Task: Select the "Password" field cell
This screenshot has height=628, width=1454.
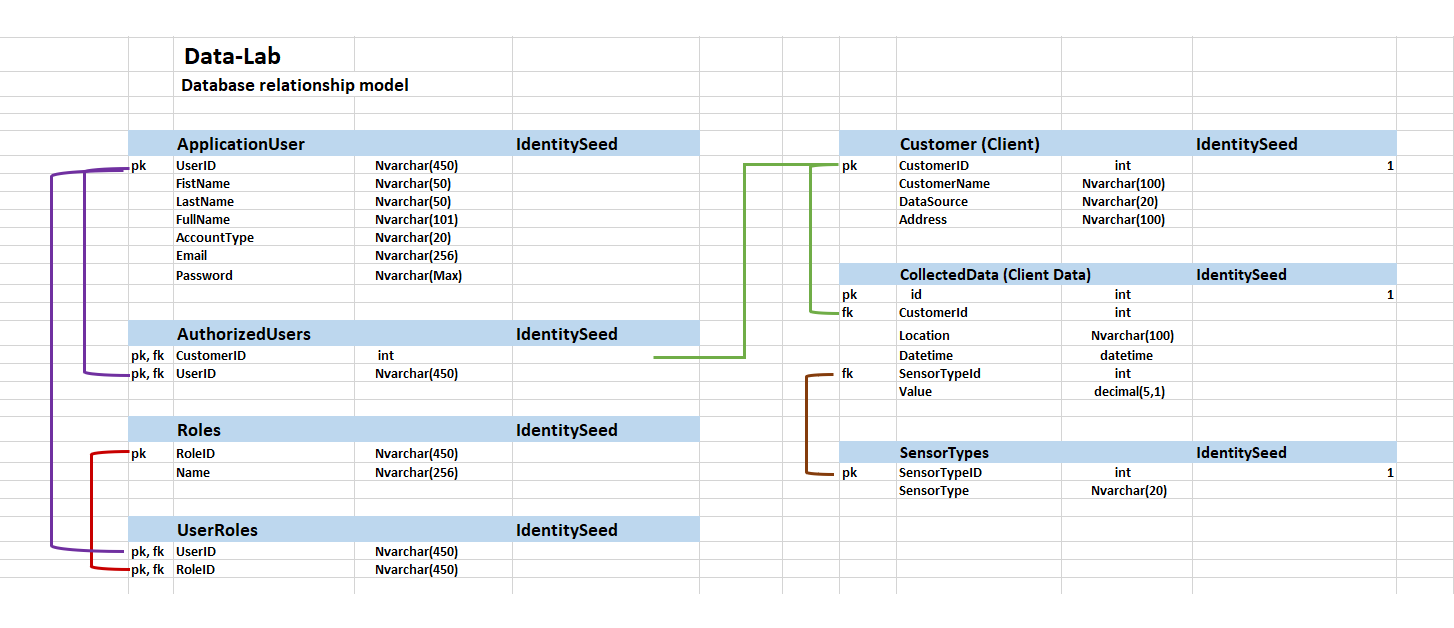Action: pos(204,275)
